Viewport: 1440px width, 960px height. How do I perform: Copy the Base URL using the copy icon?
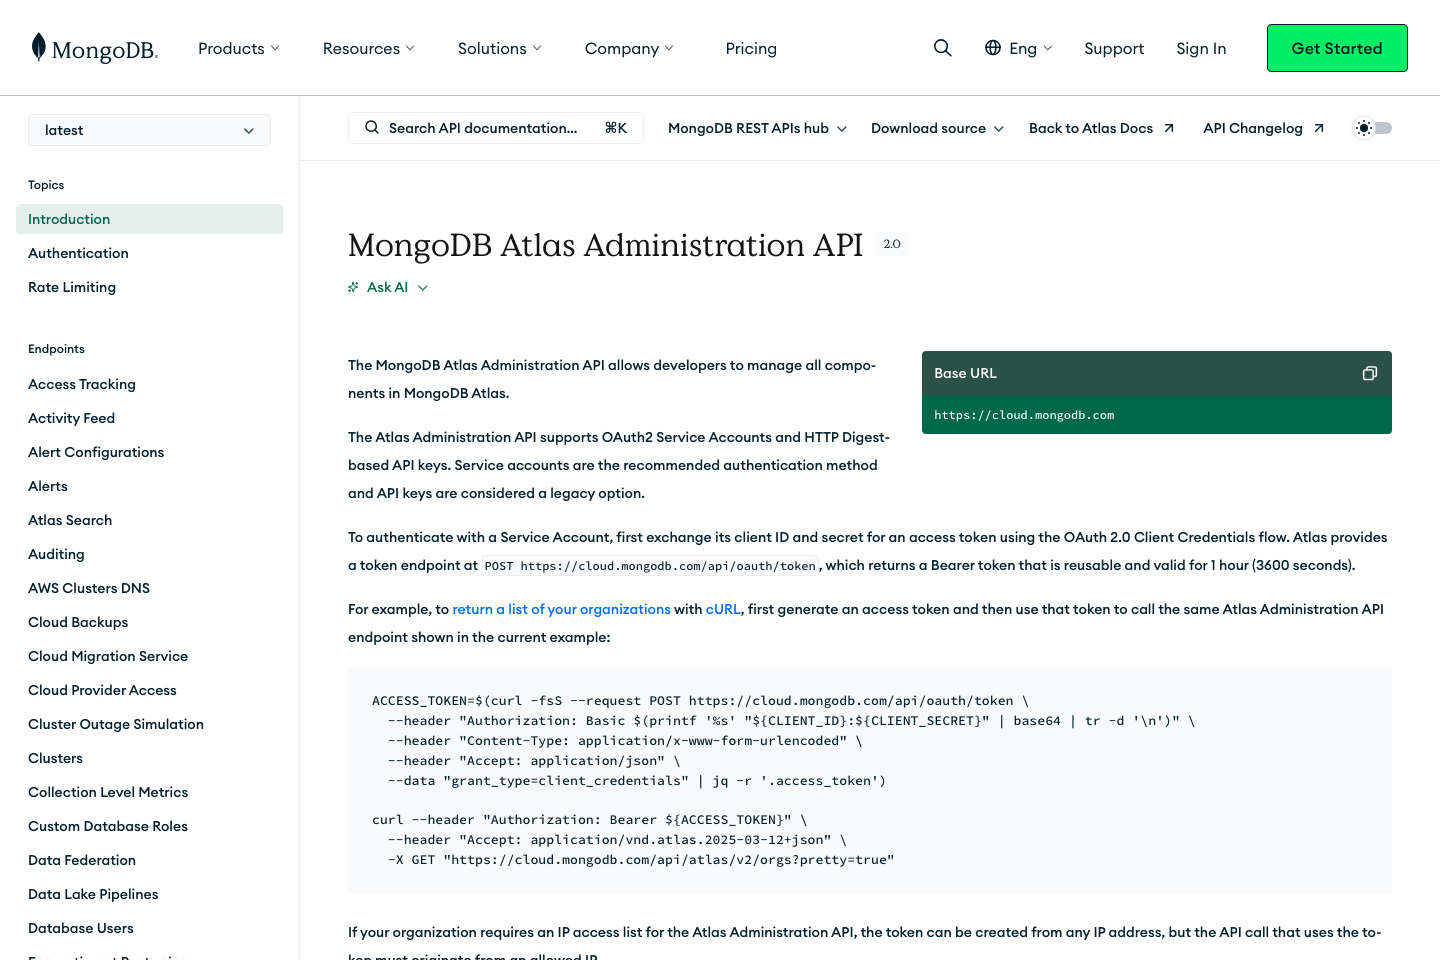[x=1369, y=372]
